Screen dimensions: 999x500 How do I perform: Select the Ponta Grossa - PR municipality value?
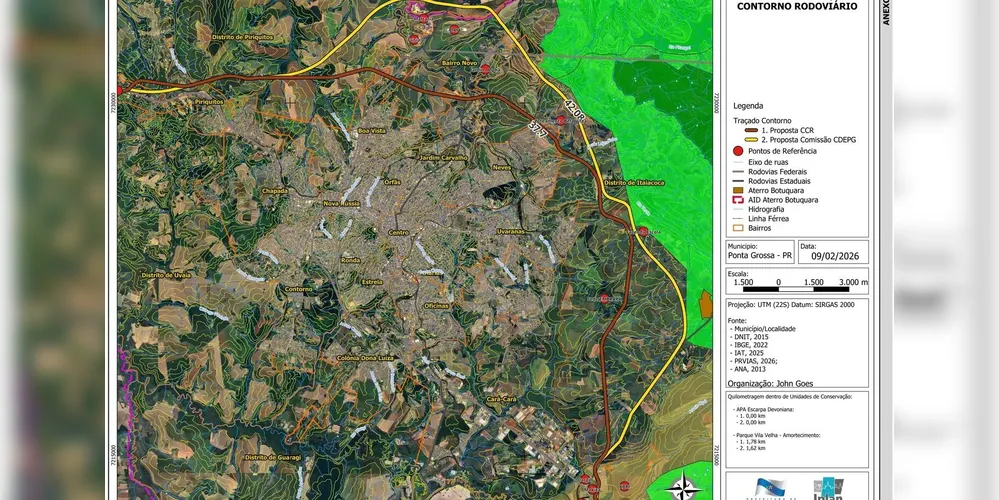point(760,256)
